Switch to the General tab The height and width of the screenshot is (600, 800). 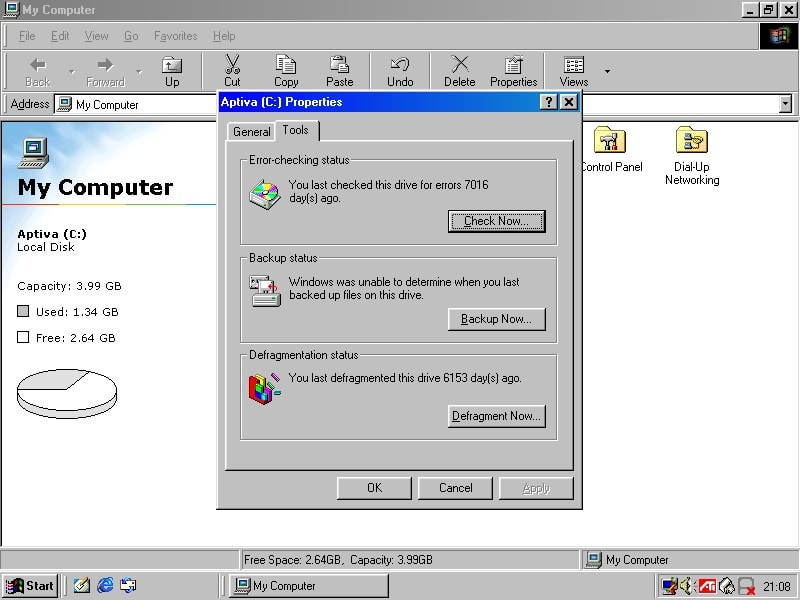coord(252,132)
